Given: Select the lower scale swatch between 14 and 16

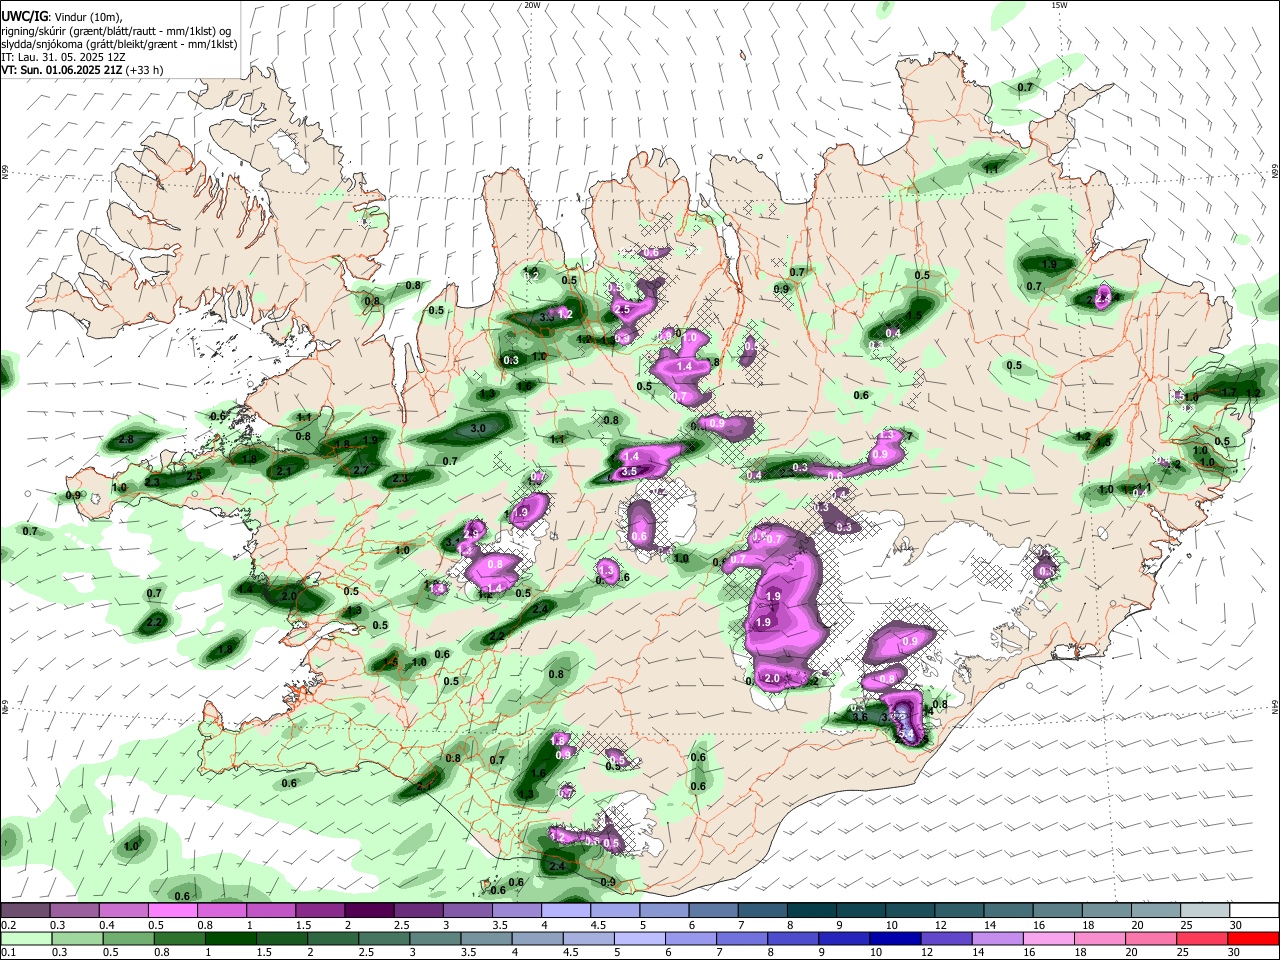Looking at the screenshot, I should [998, 938].
